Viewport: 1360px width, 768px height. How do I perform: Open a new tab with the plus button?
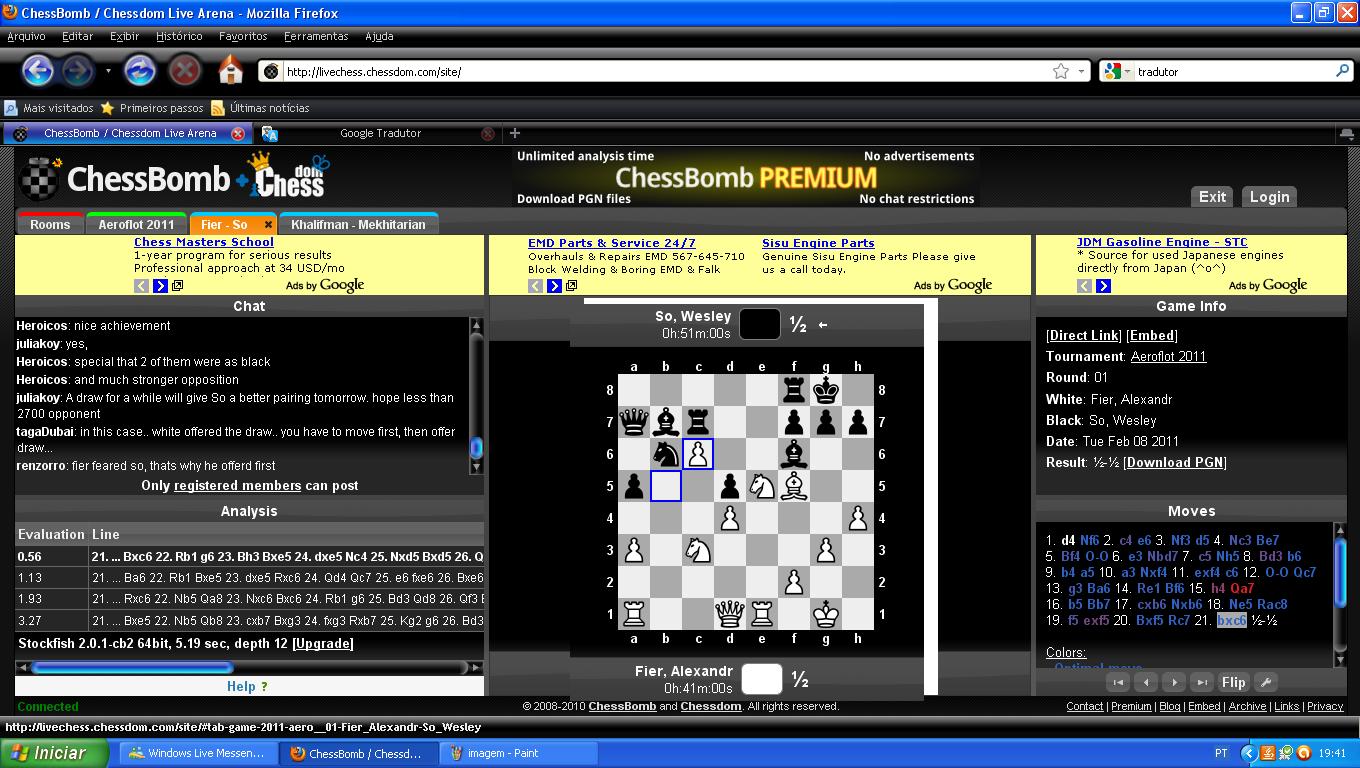(515, 133)
